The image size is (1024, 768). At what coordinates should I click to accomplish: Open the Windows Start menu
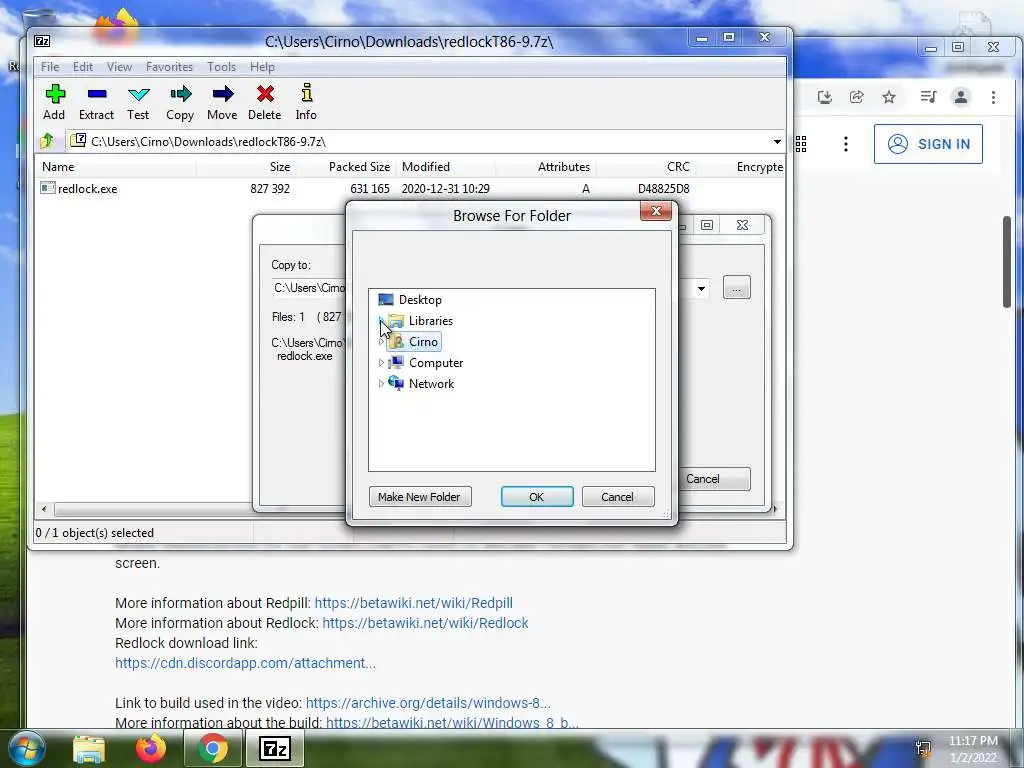click(25, 748)
